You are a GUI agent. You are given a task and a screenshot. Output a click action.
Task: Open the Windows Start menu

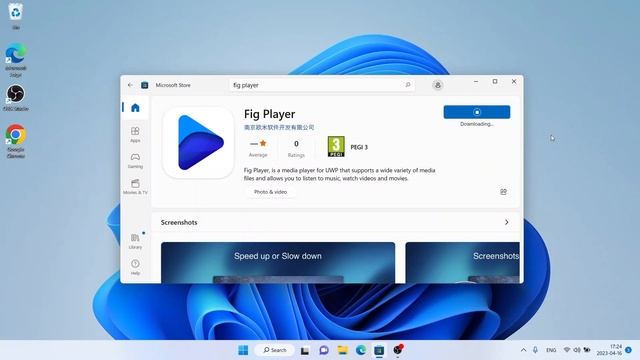pyautogui.click(x=243, y=350)
